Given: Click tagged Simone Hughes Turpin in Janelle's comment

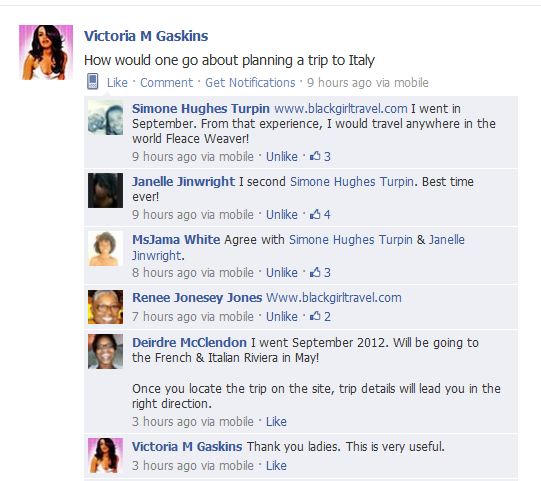Looking at the screenshot, I should click(352, 182).
